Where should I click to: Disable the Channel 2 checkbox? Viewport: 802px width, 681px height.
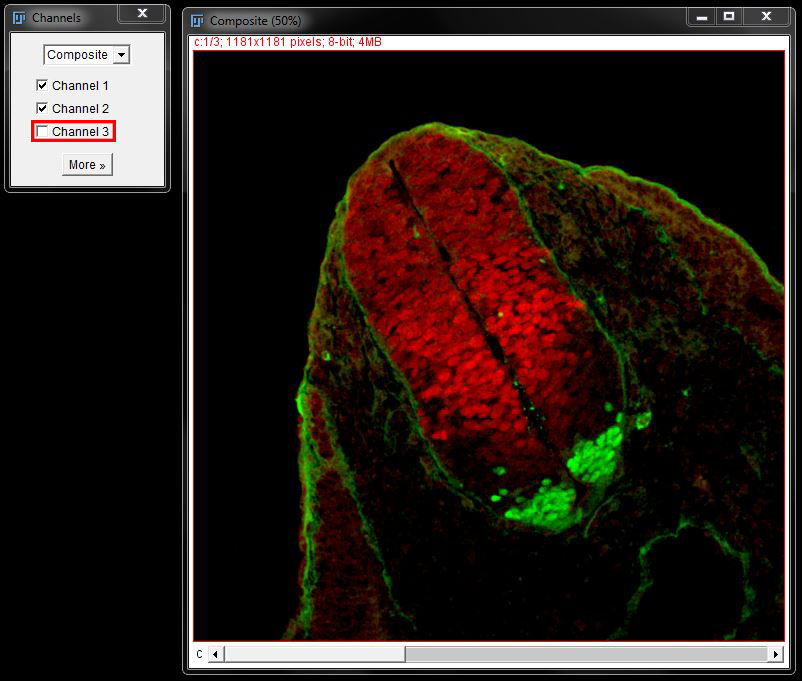pyautogui.click(x=42, y=108)
